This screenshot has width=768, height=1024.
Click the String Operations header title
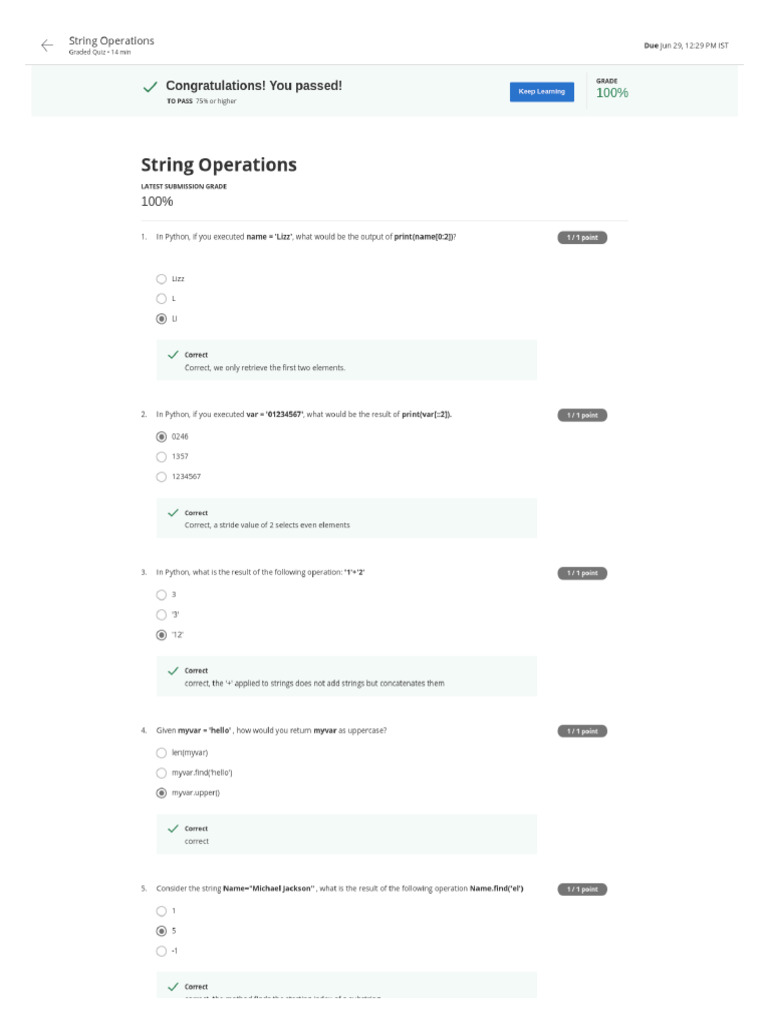pyautogui.click(x=111, y=41)
